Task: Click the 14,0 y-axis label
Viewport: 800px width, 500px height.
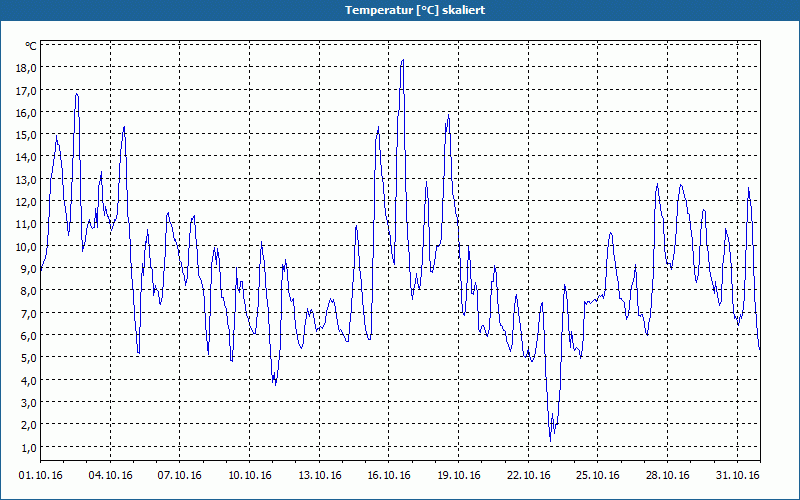Action: click(x=27, y=157)
